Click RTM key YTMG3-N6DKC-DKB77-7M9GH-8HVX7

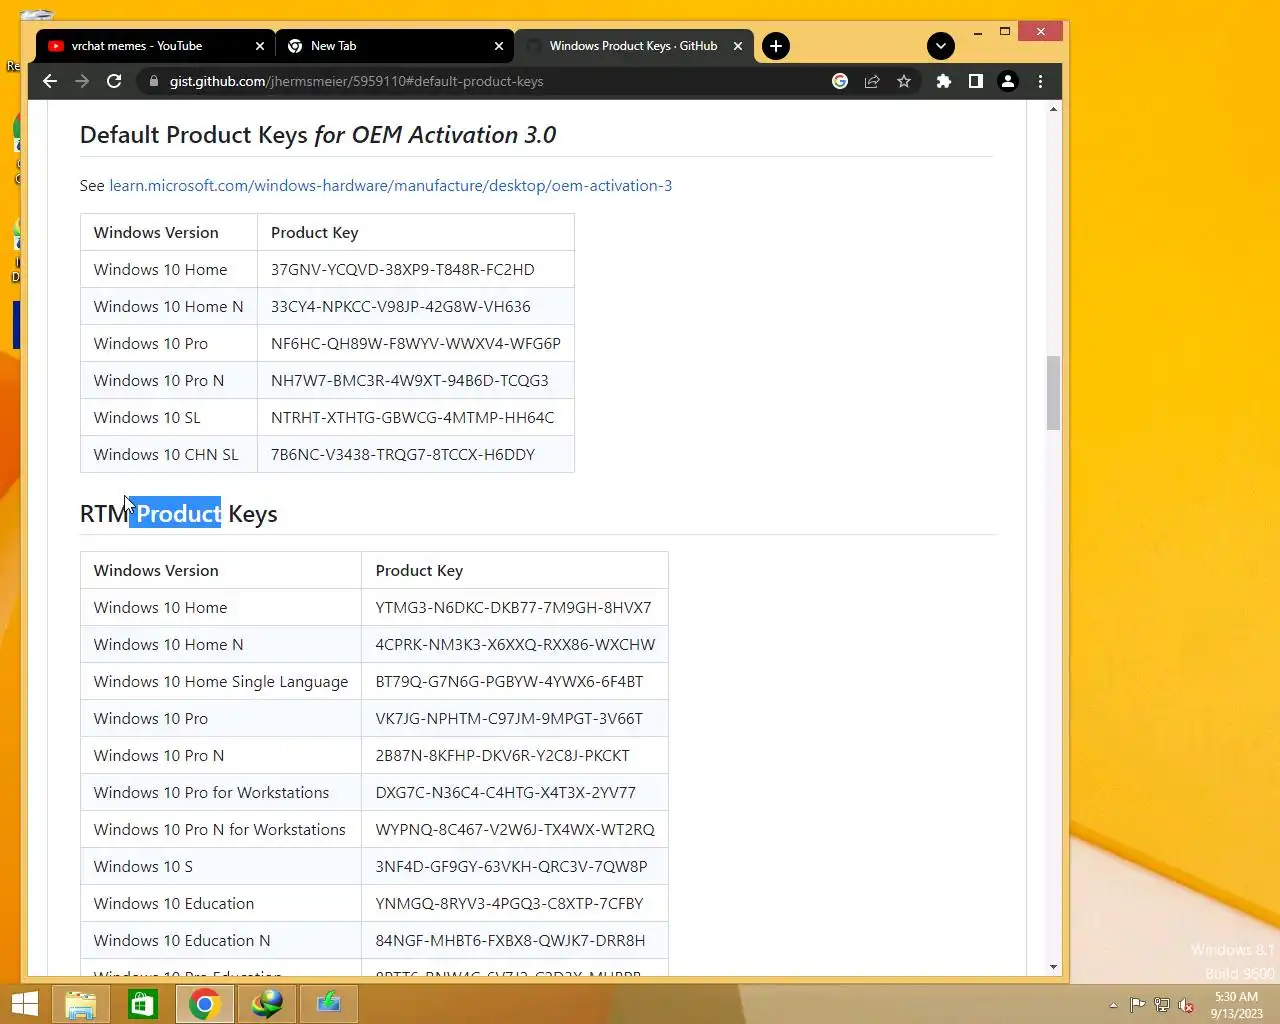point(513,608)
